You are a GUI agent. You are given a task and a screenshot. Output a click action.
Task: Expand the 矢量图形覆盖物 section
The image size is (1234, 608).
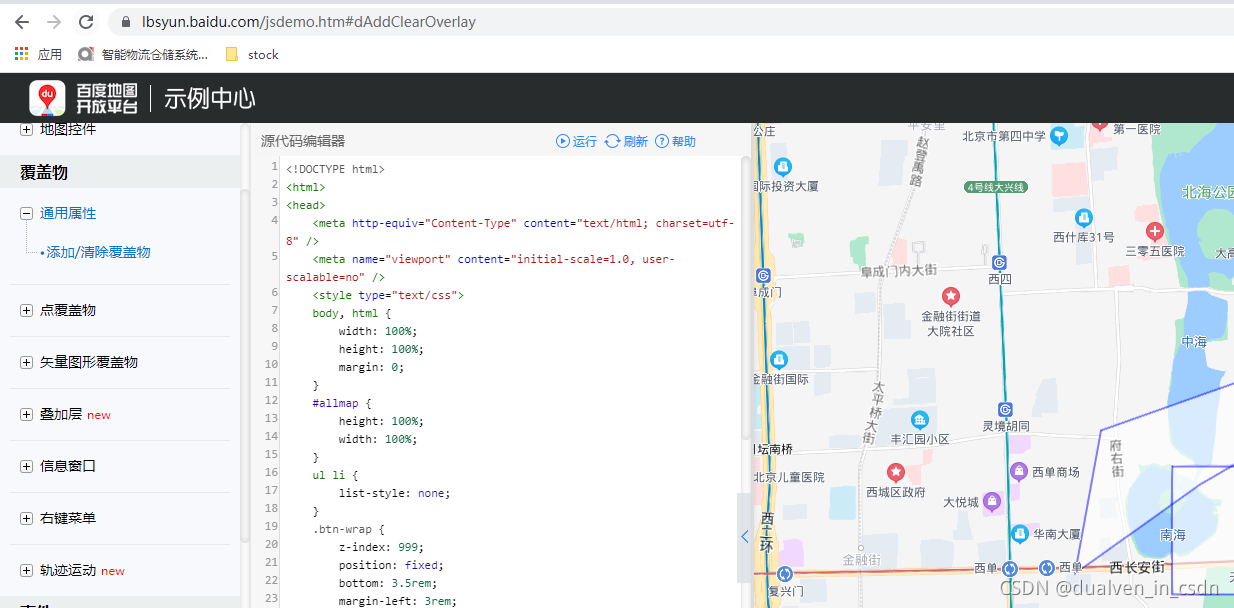click(x=26, y=362)
